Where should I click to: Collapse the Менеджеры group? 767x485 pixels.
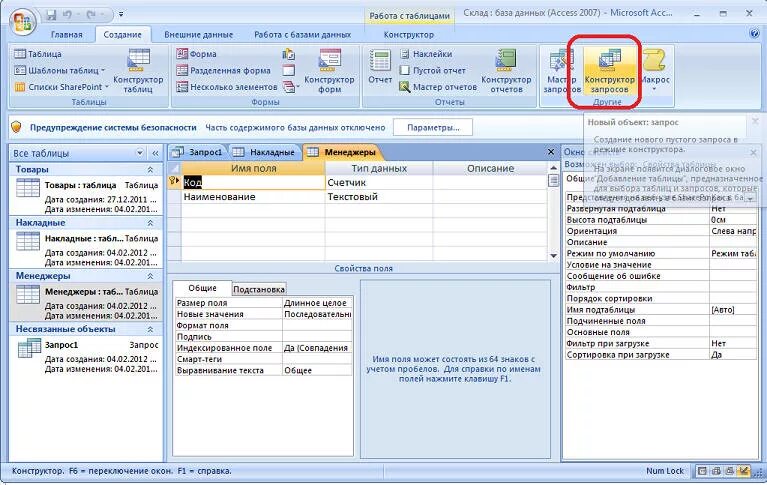point(150,276)
